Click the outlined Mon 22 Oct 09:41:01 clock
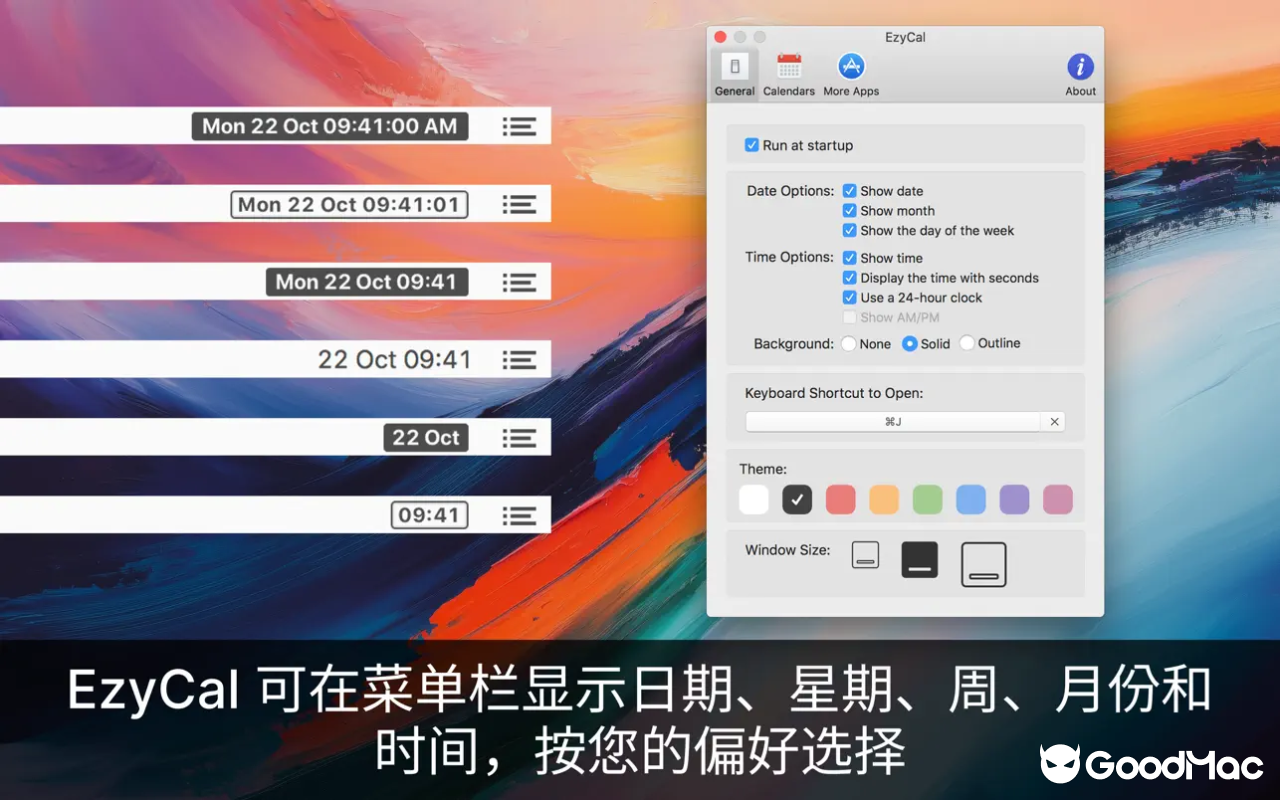1280x800 pixels. [349, 204]
